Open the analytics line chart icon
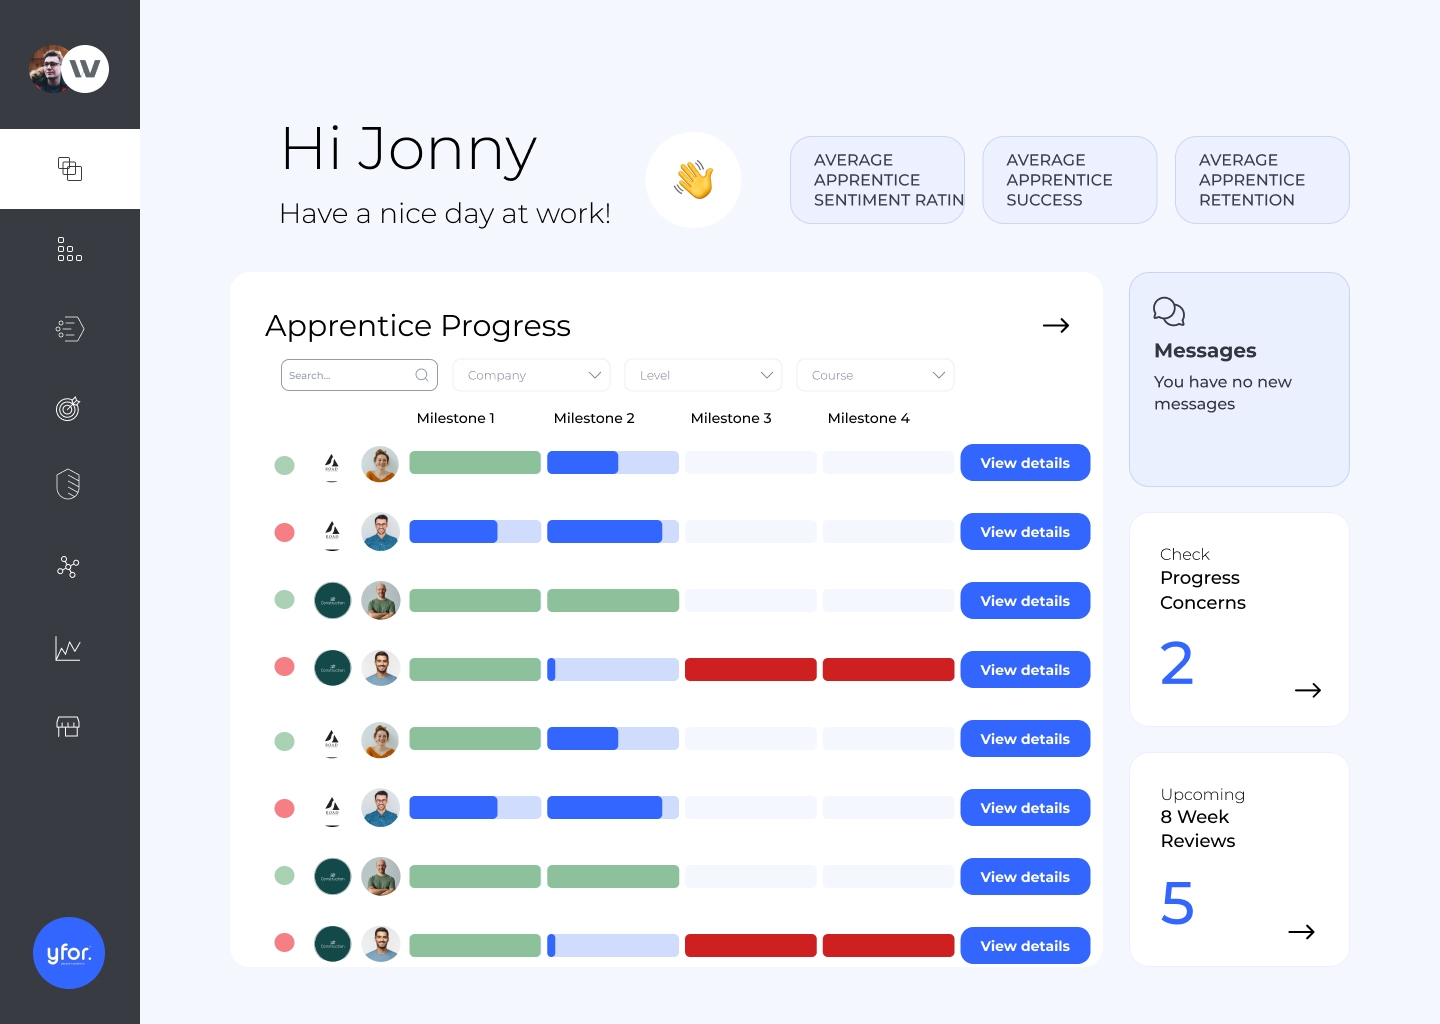 pyautogui.click(x=68, y=648)
